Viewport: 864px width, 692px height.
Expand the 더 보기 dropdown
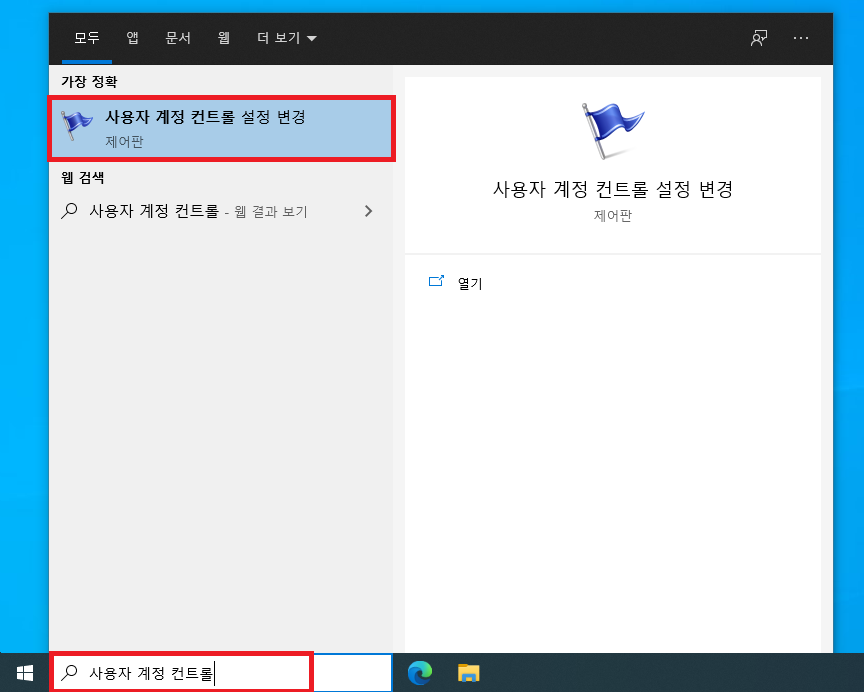tap(287, 38)
